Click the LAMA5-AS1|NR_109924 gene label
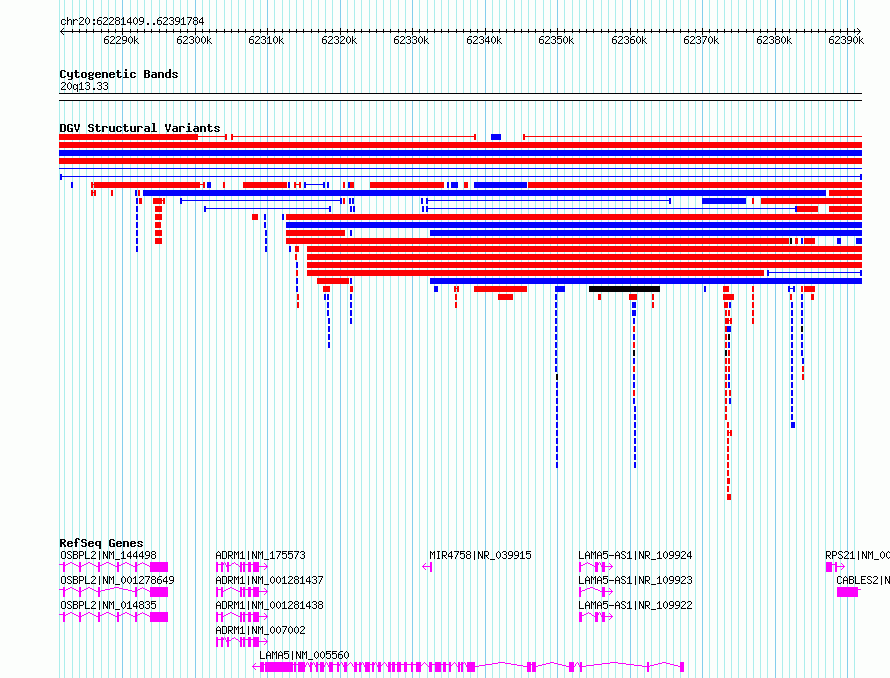 (x=635, y=555)
